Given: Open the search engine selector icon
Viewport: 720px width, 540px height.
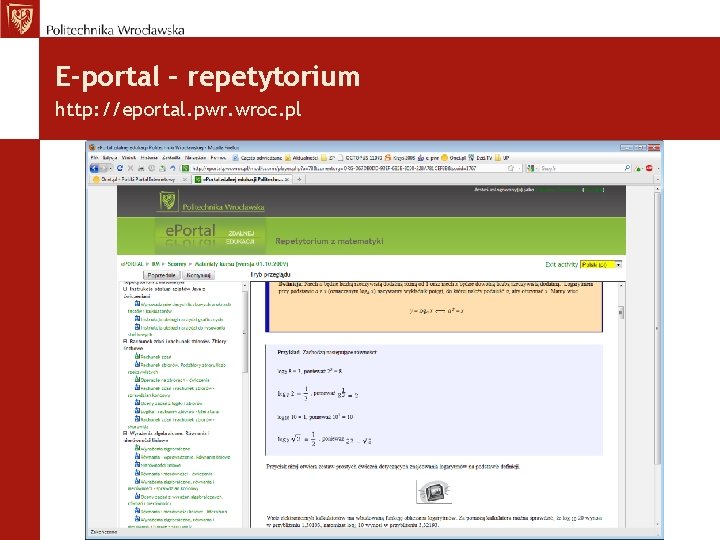Looking at the screenshot, I should point(531,169).
